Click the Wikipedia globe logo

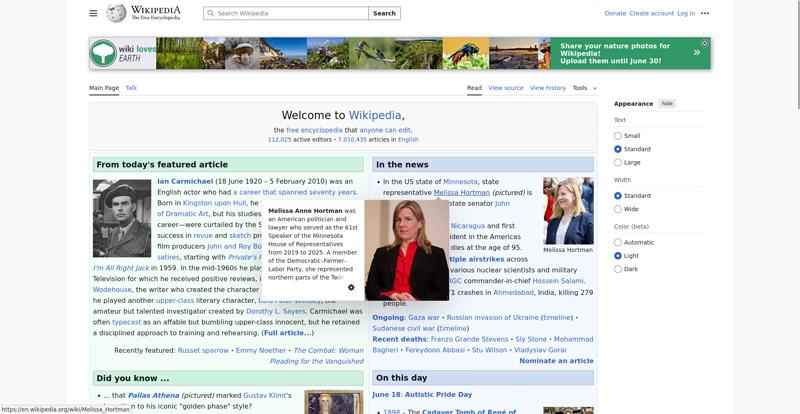116,13
